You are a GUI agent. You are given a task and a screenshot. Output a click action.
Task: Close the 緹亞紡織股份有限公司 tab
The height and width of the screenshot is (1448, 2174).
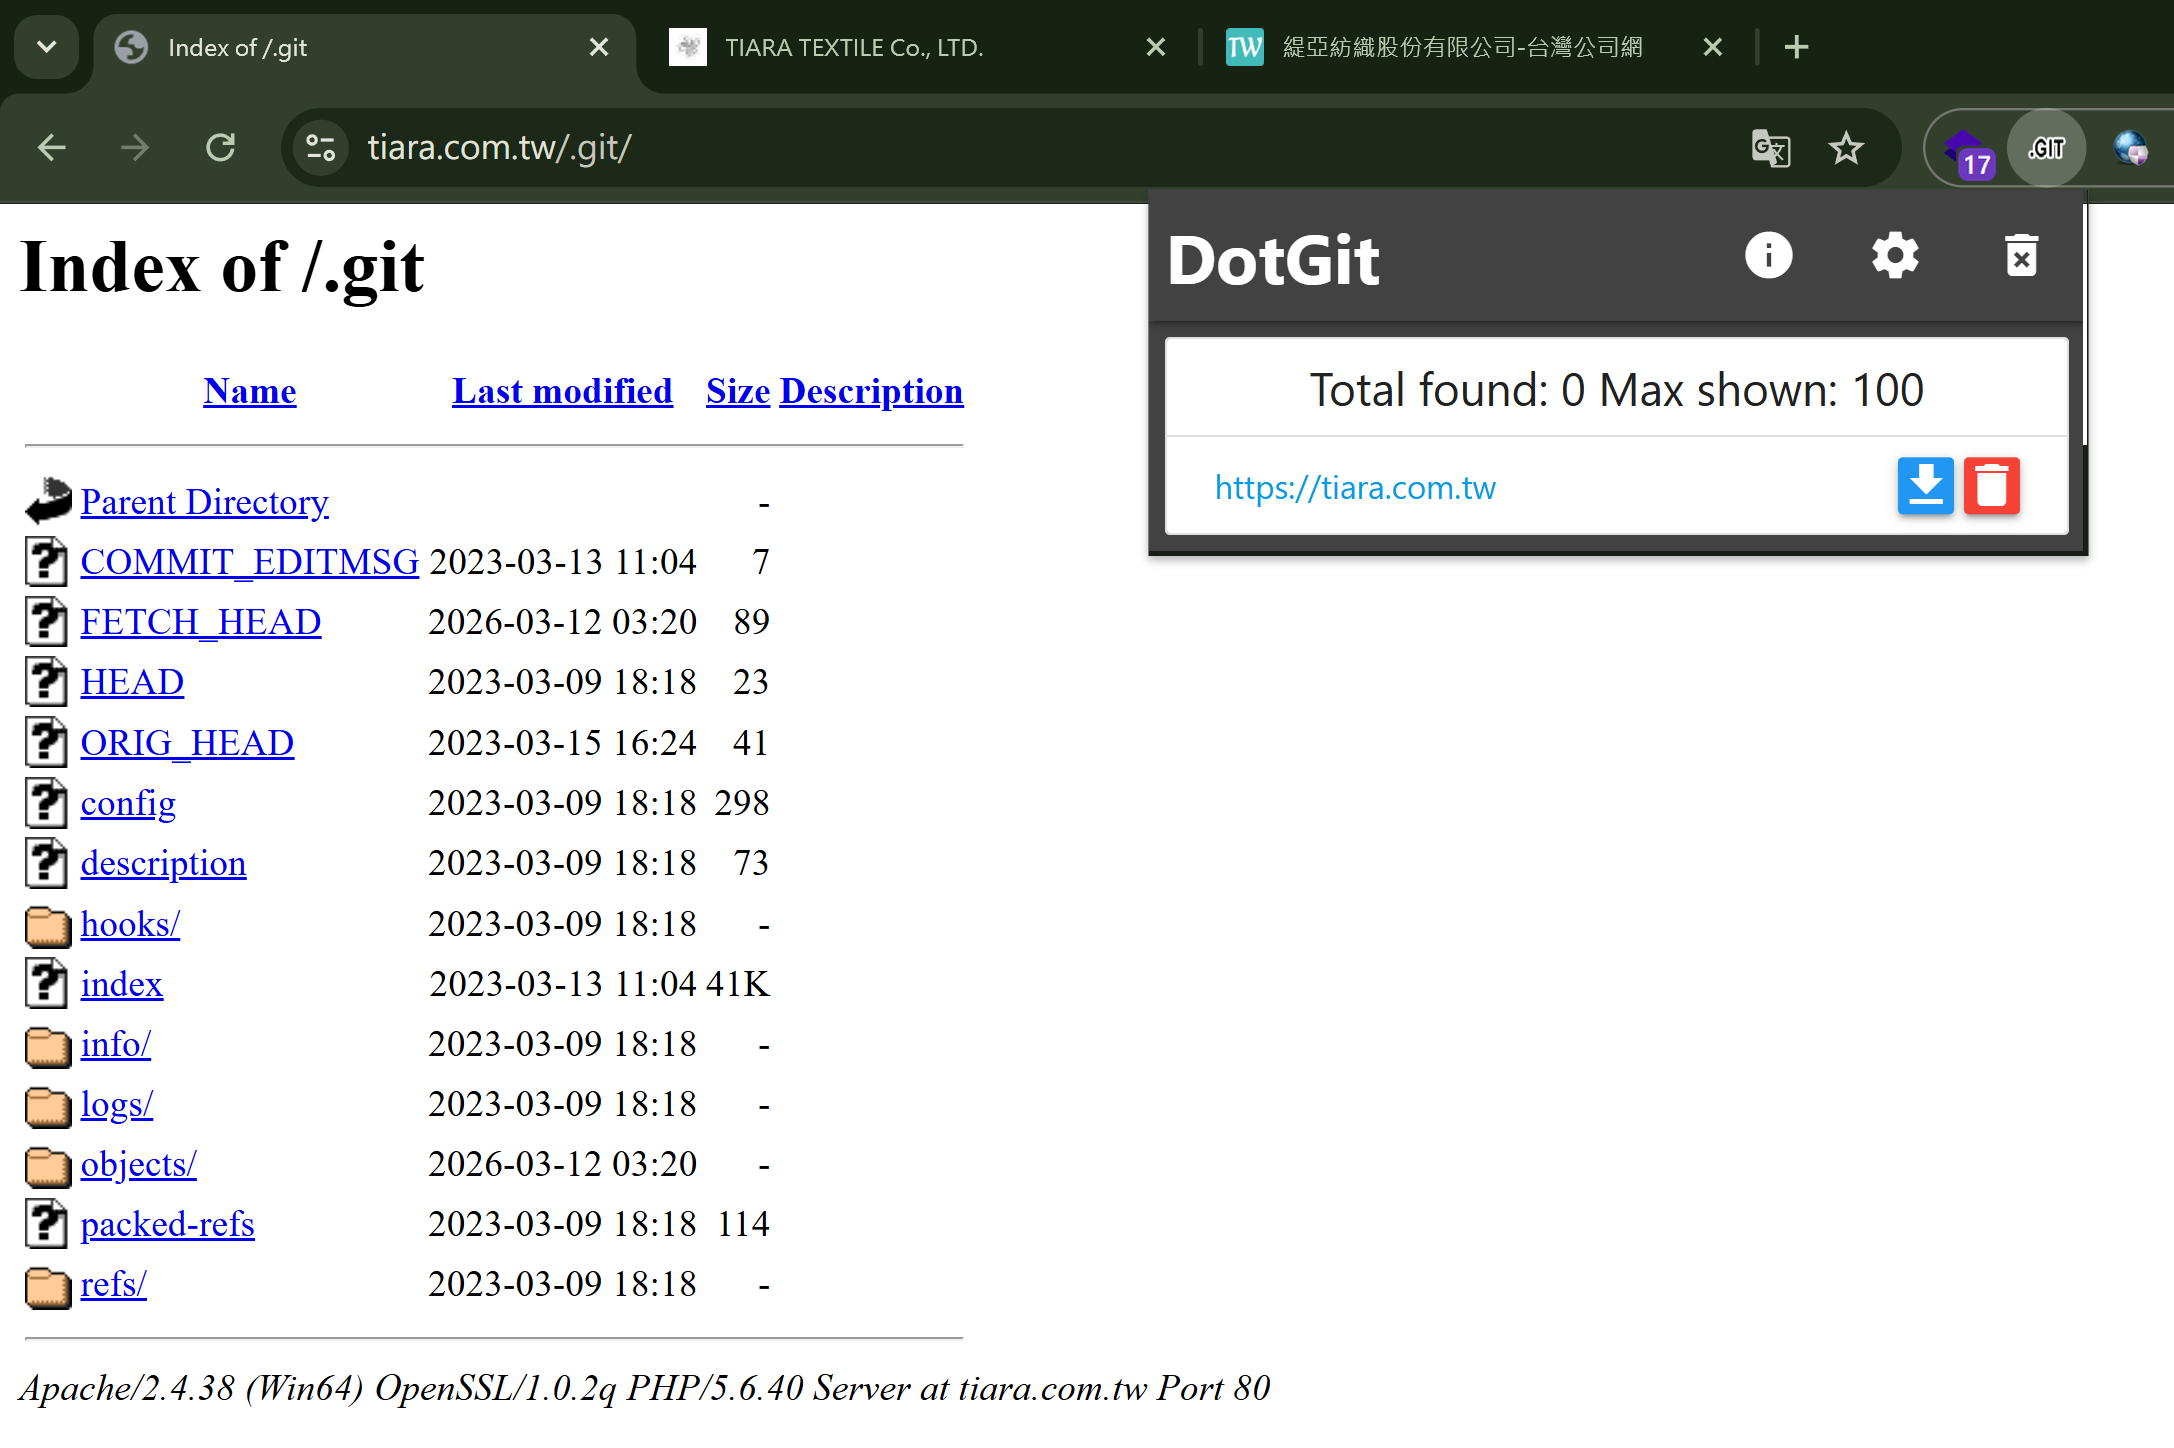1713,47
